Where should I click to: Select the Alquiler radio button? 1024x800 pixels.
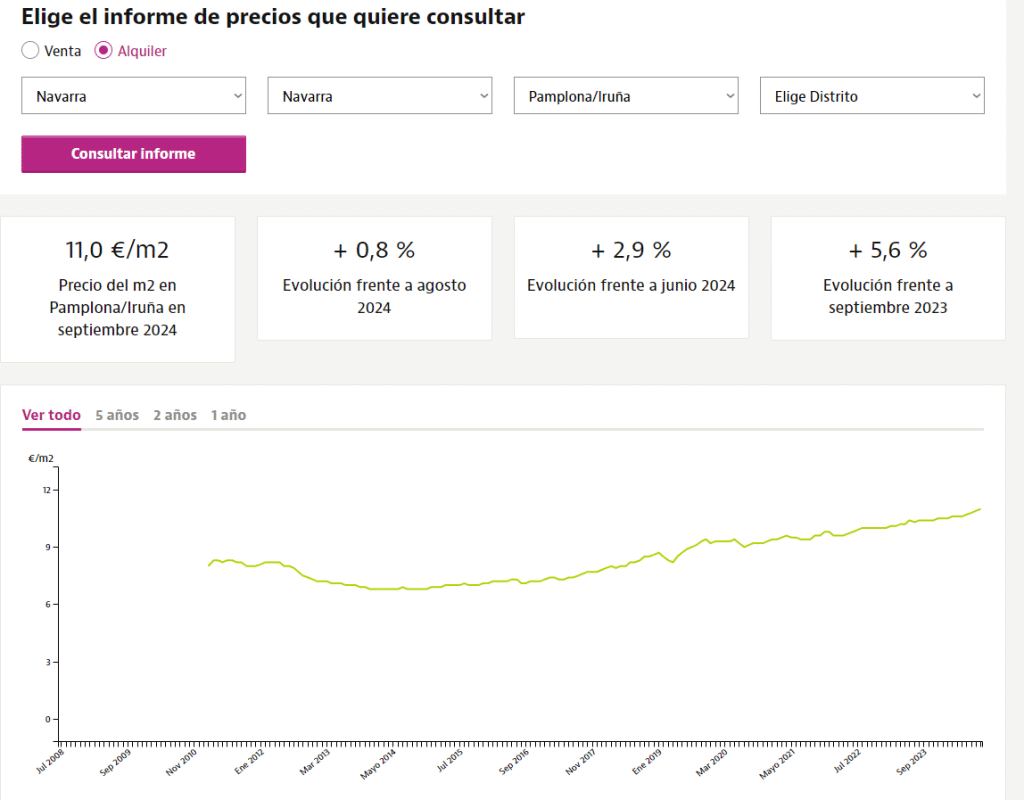click(103, 50)
